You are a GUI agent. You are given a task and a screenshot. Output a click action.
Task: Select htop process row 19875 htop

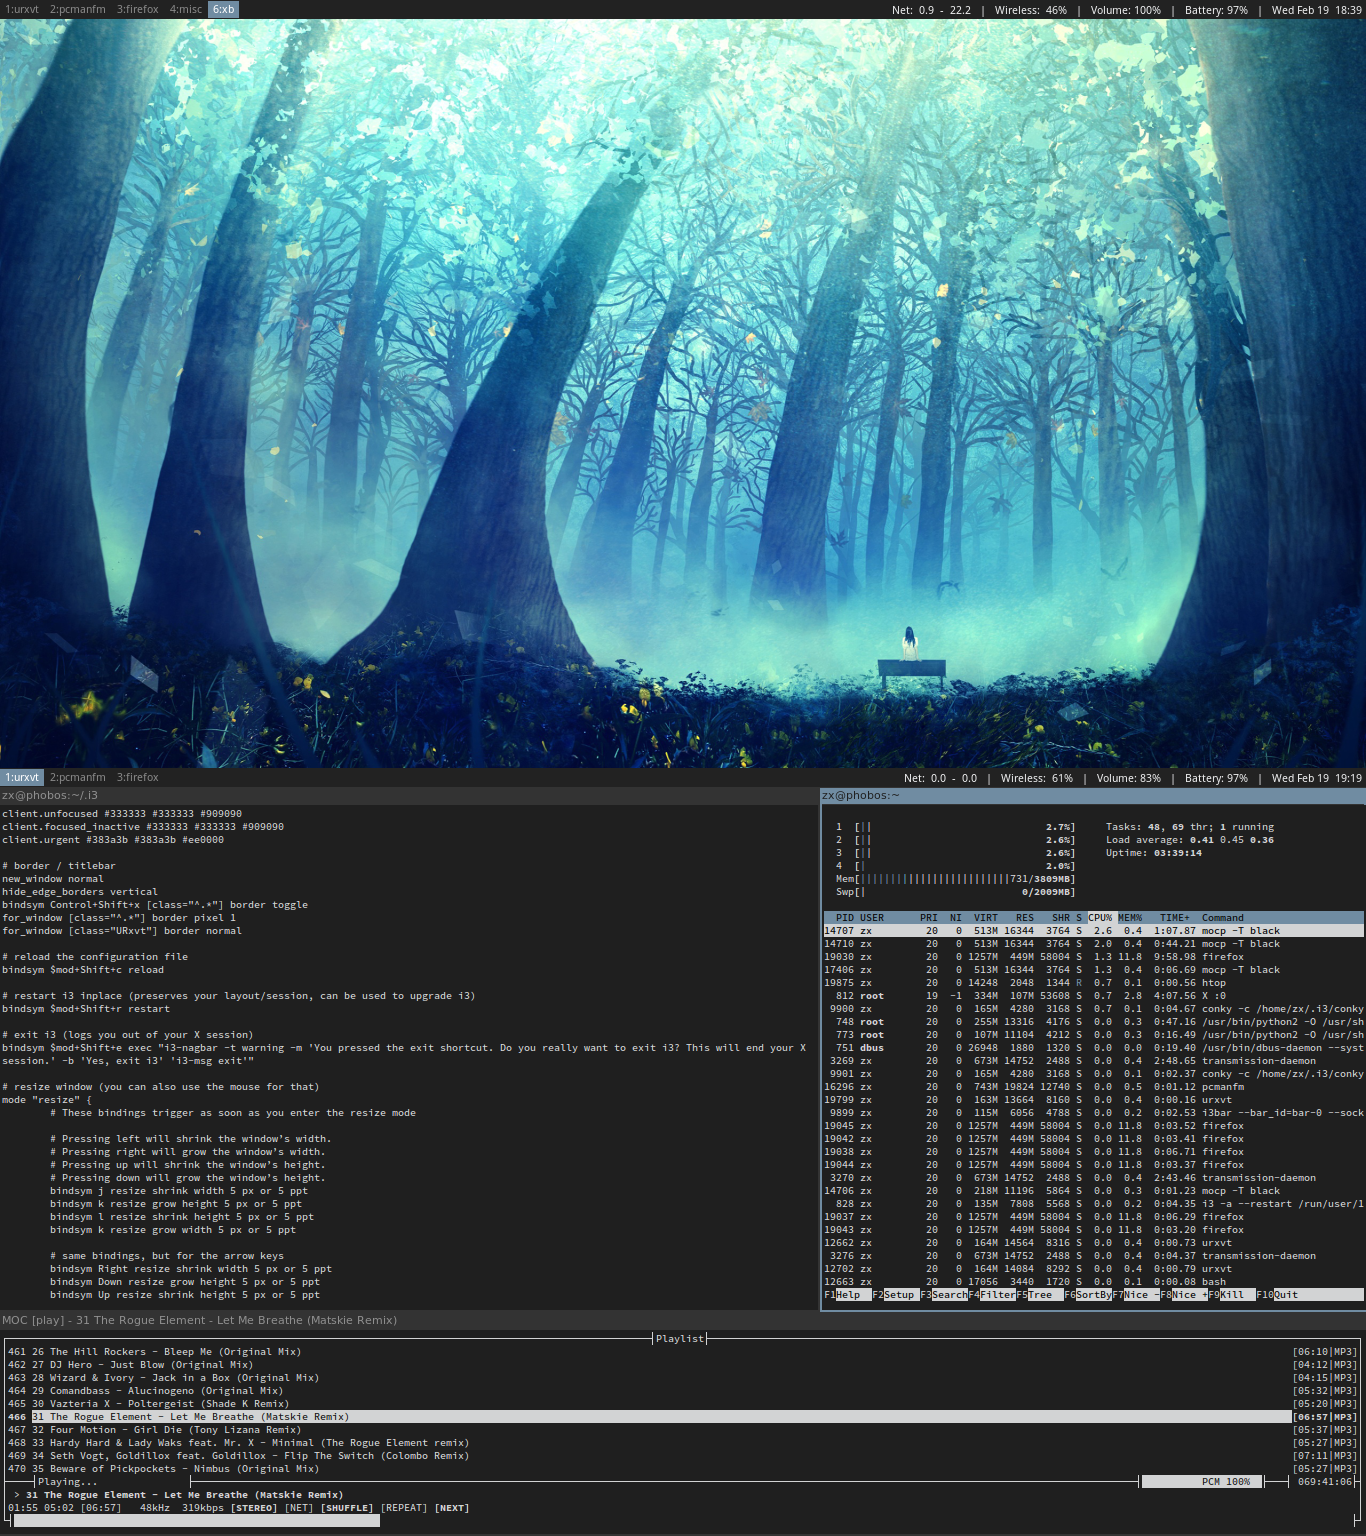click(x=1094, y=982)
